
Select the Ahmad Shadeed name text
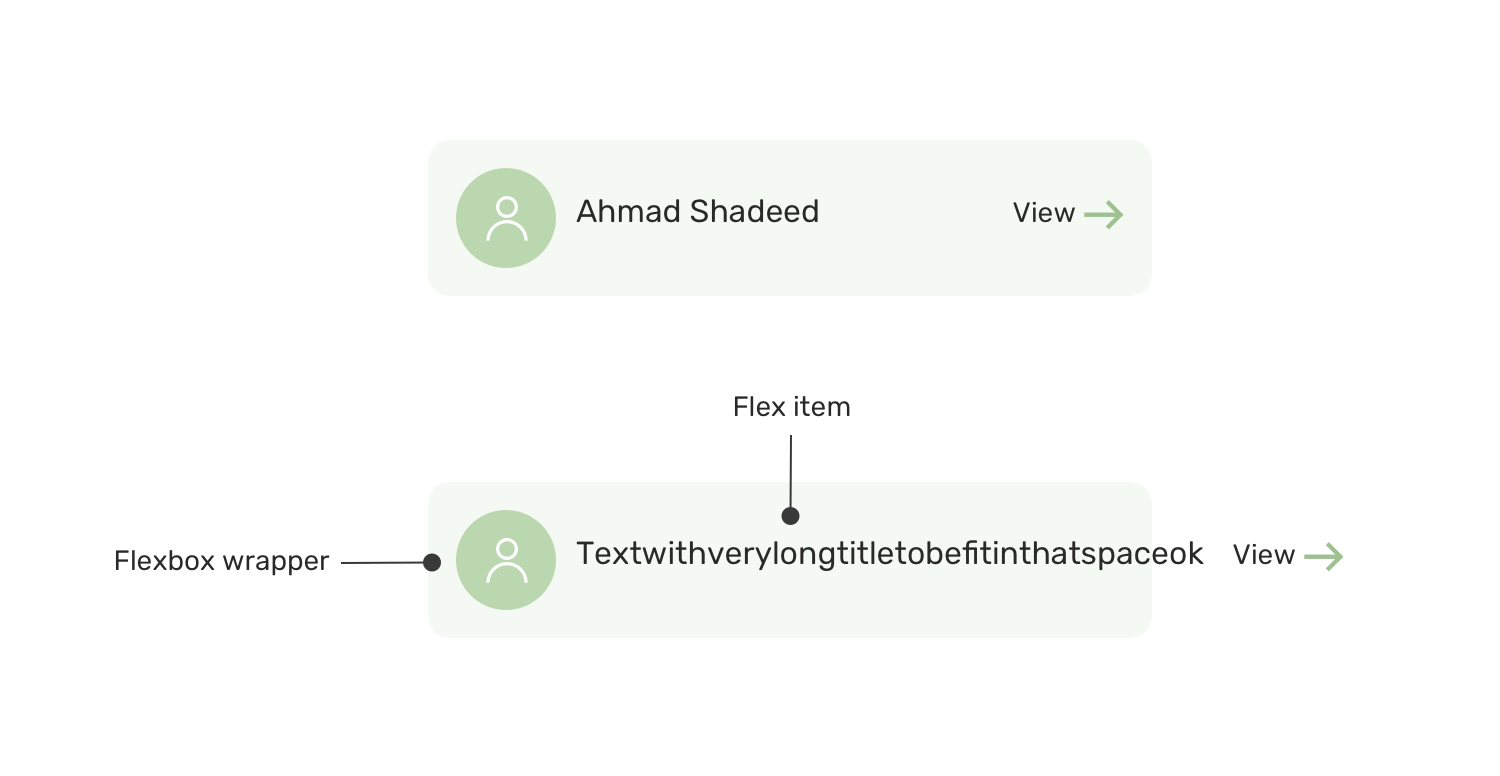coord(698,212)
